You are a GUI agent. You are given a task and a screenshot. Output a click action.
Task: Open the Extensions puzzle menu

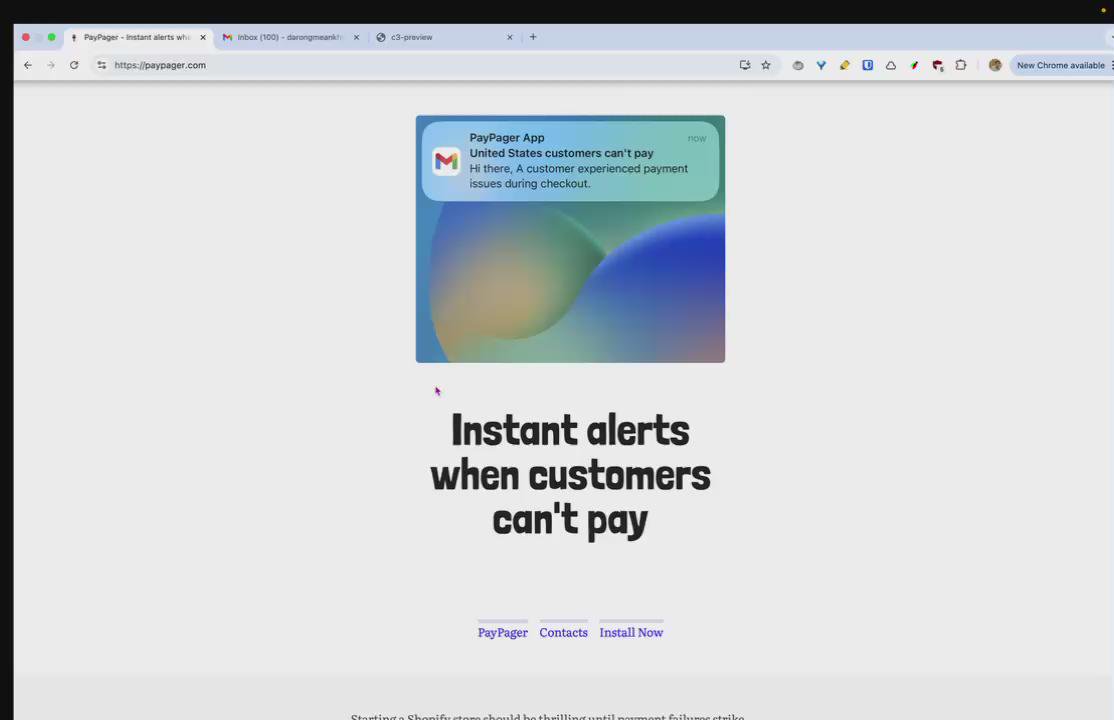coord(961,65)
